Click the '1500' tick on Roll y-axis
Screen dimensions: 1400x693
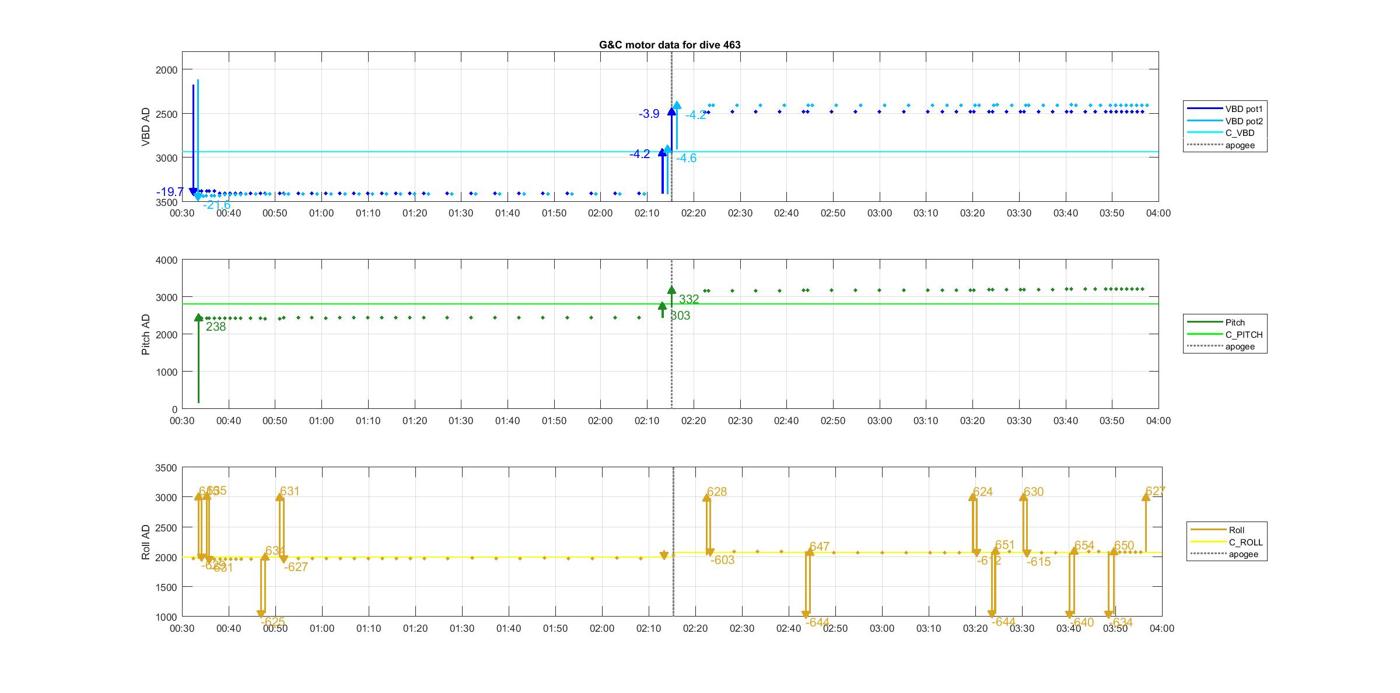pos(166,588)
